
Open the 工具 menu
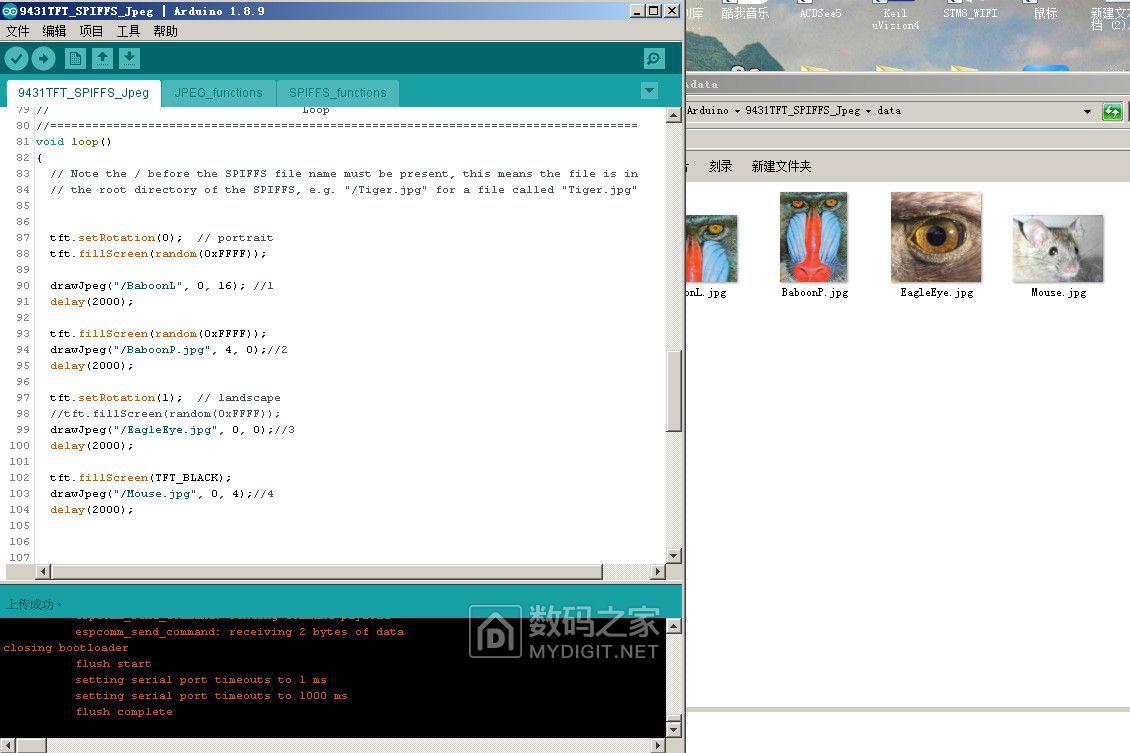click(x=128, y=31)
